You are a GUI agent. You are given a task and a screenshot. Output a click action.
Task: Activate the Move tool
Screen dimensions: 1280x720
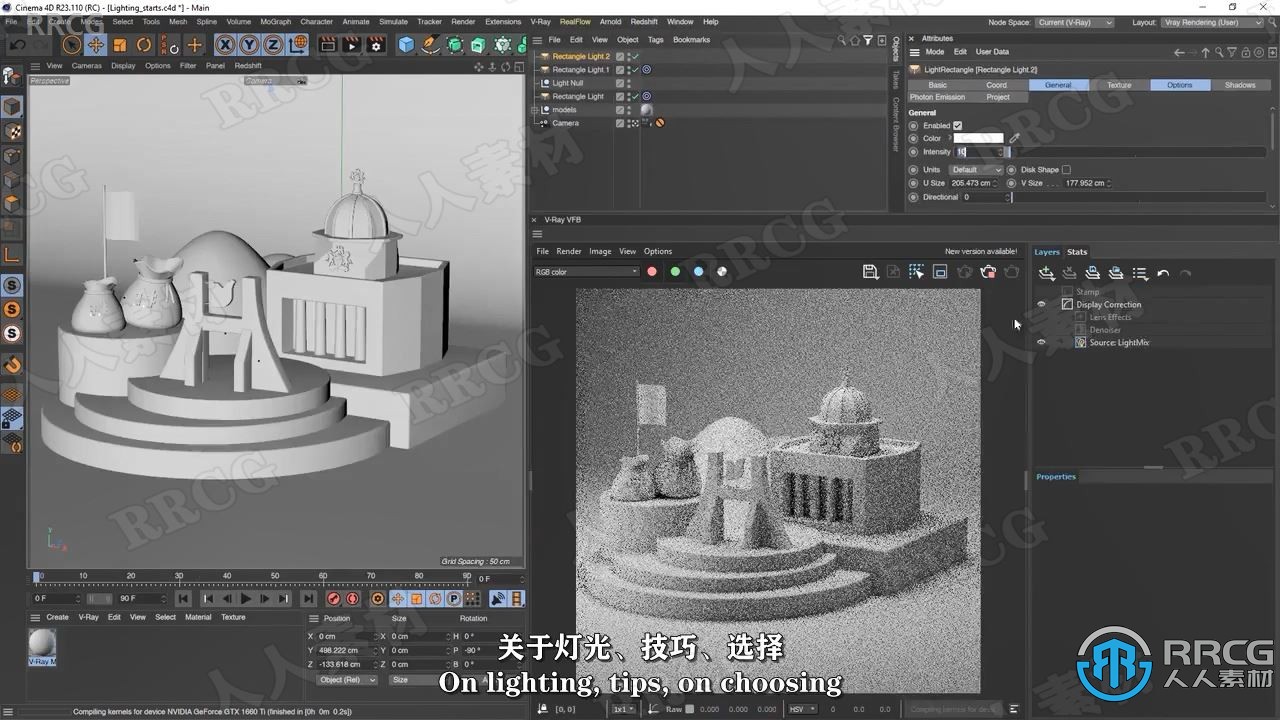point(95,44)
